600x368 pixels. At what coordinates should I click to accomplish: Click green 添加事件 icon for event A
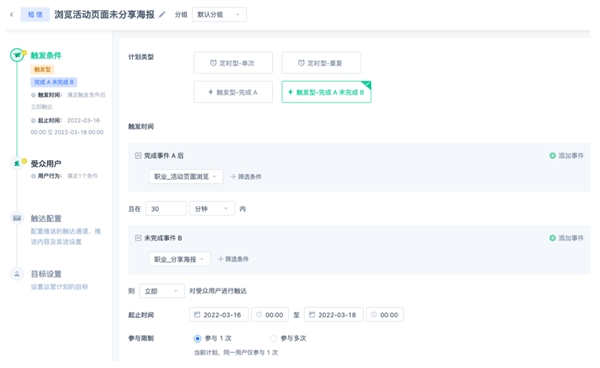(x=552, y=156)
